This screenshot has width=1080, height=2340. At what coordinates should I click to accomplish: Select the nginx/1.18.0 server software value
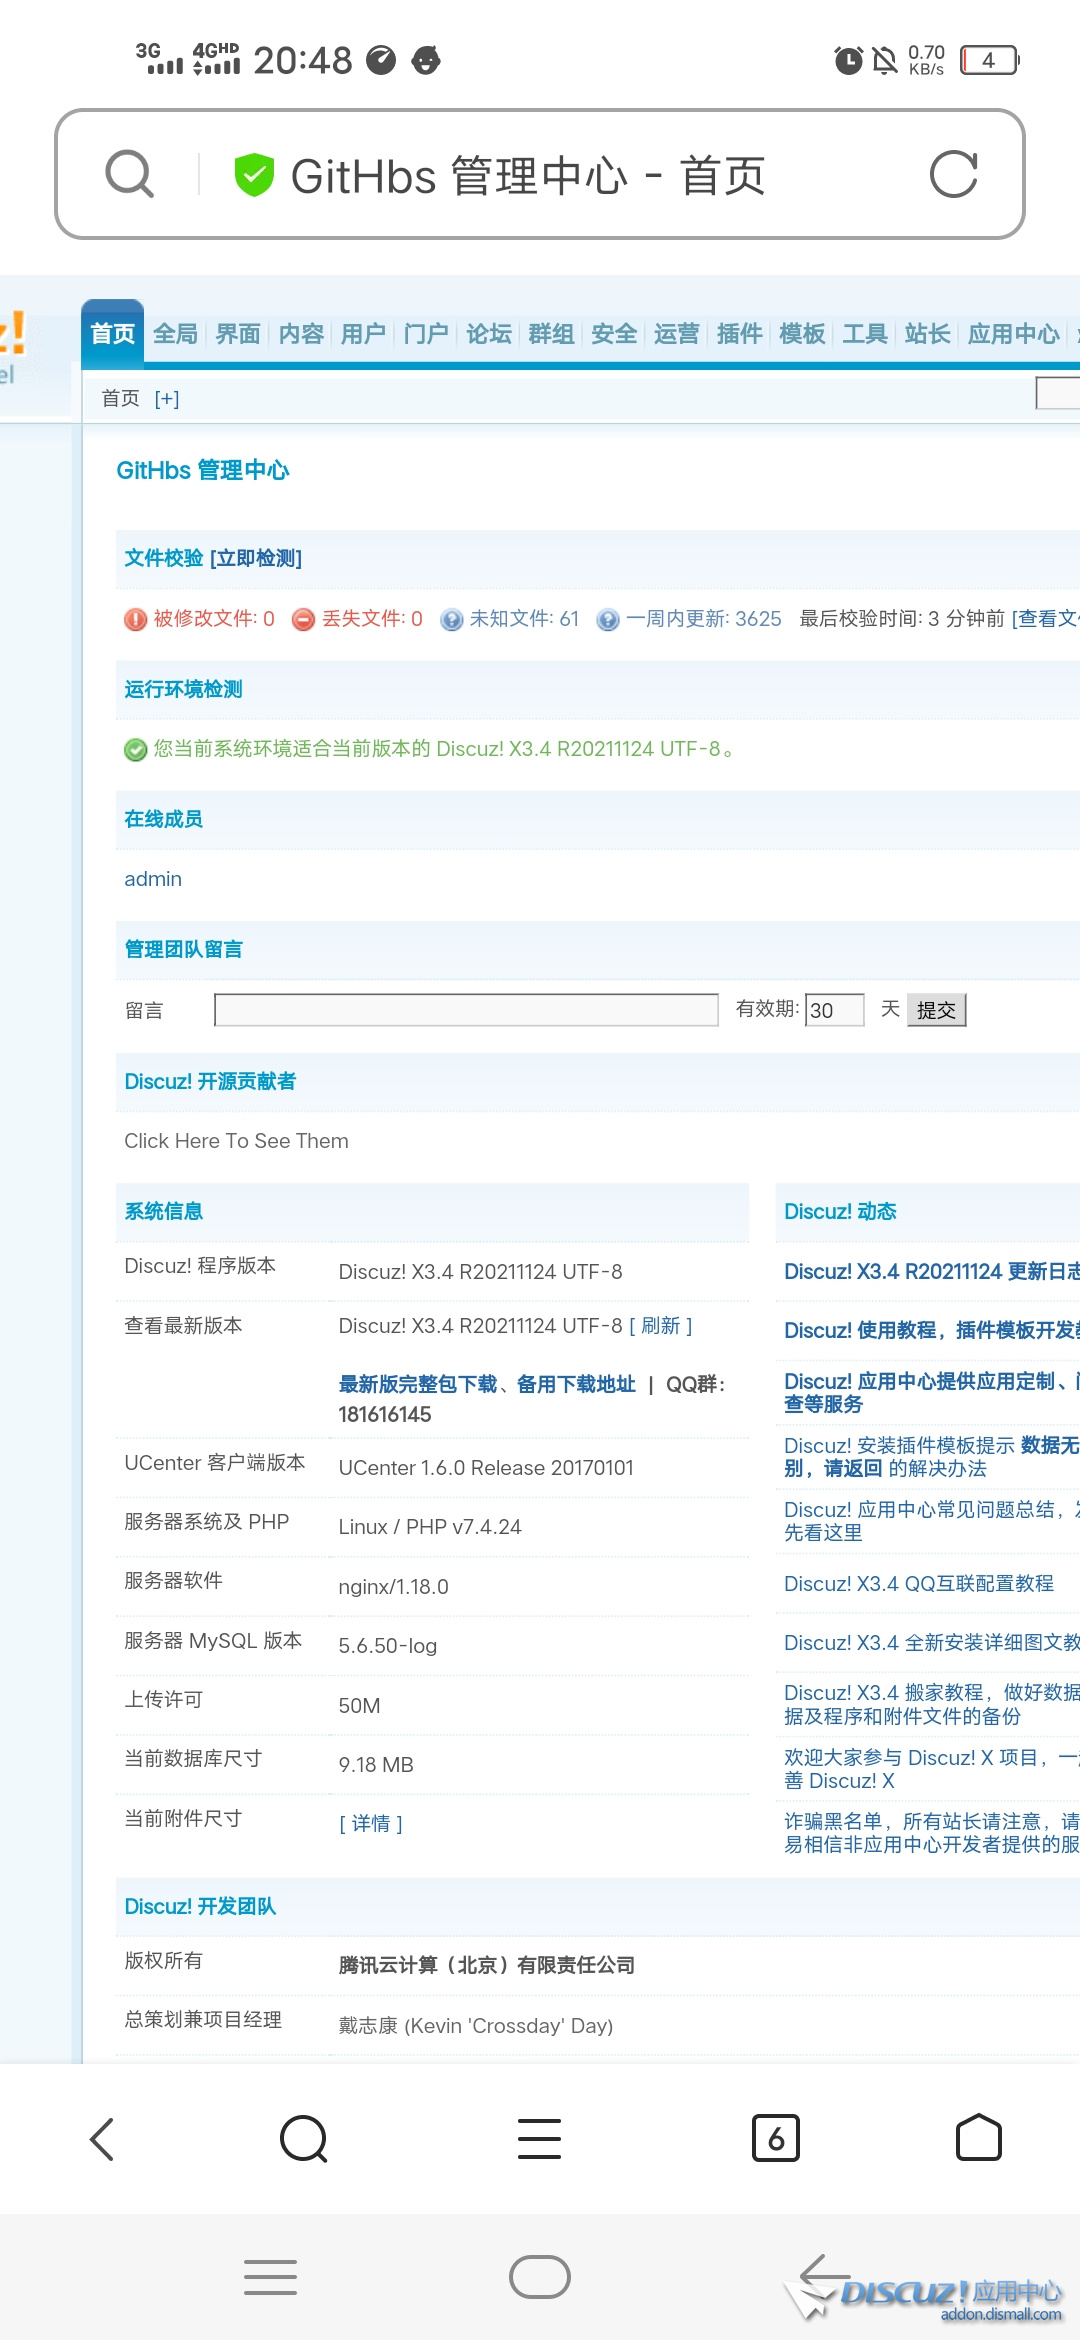pos(393,1587)
